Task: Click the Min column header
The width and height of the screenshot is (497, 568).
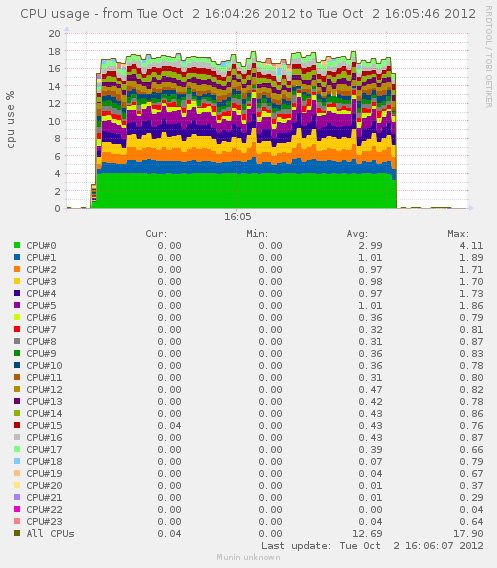Action: 257,234
